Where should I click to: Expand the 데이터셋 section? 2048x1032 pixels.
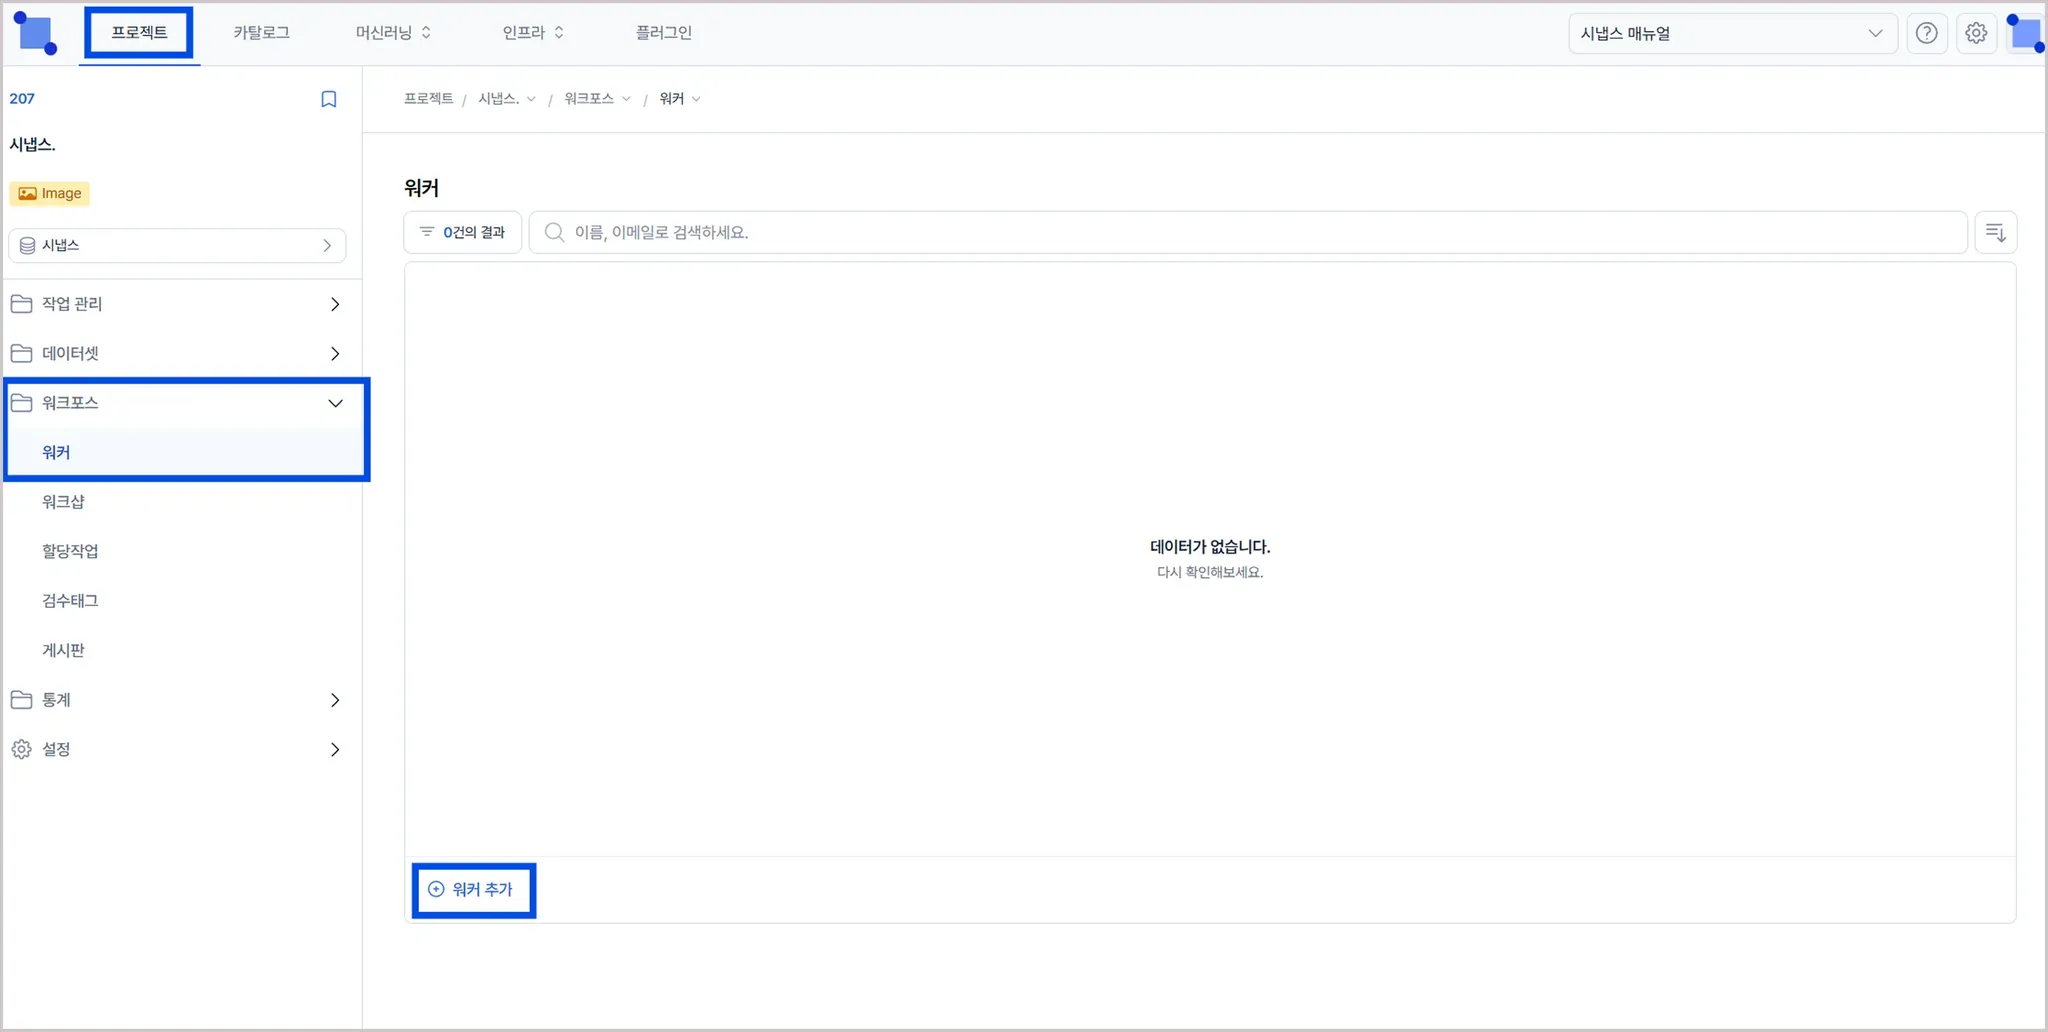pos(335,354)
